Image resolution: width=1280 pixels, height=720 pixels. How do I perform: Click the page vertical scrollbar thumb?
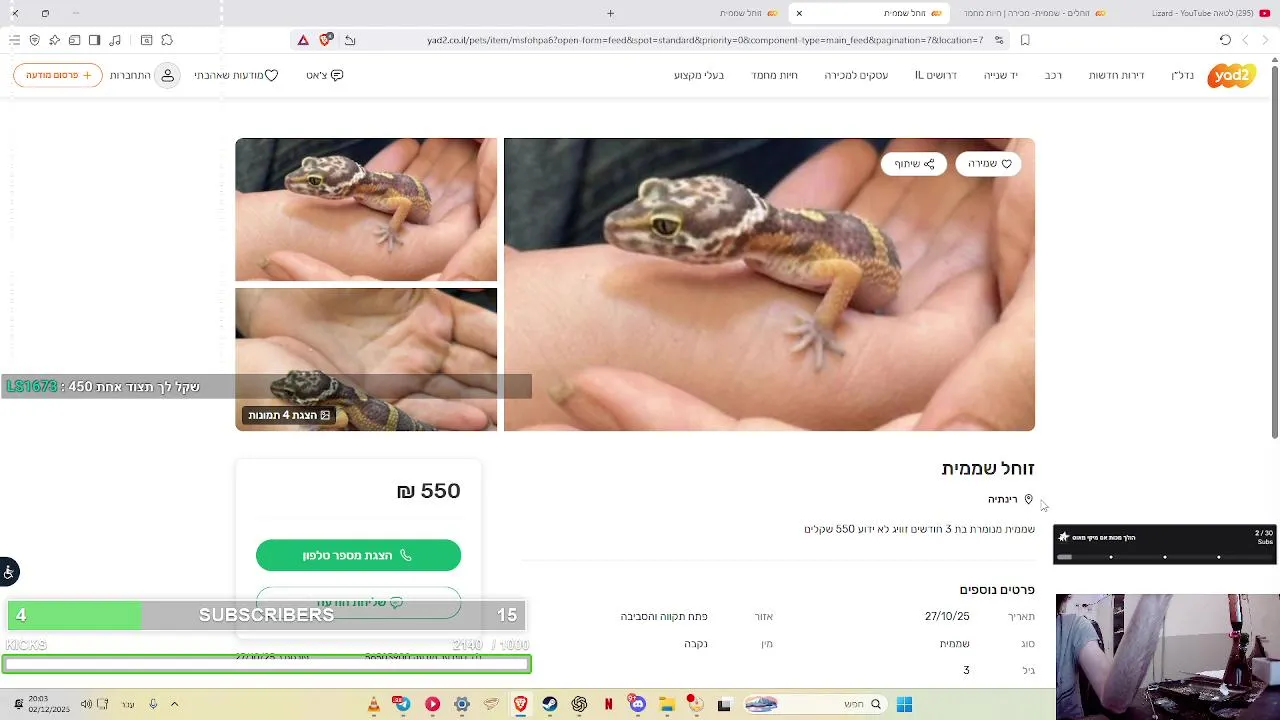1274,250
